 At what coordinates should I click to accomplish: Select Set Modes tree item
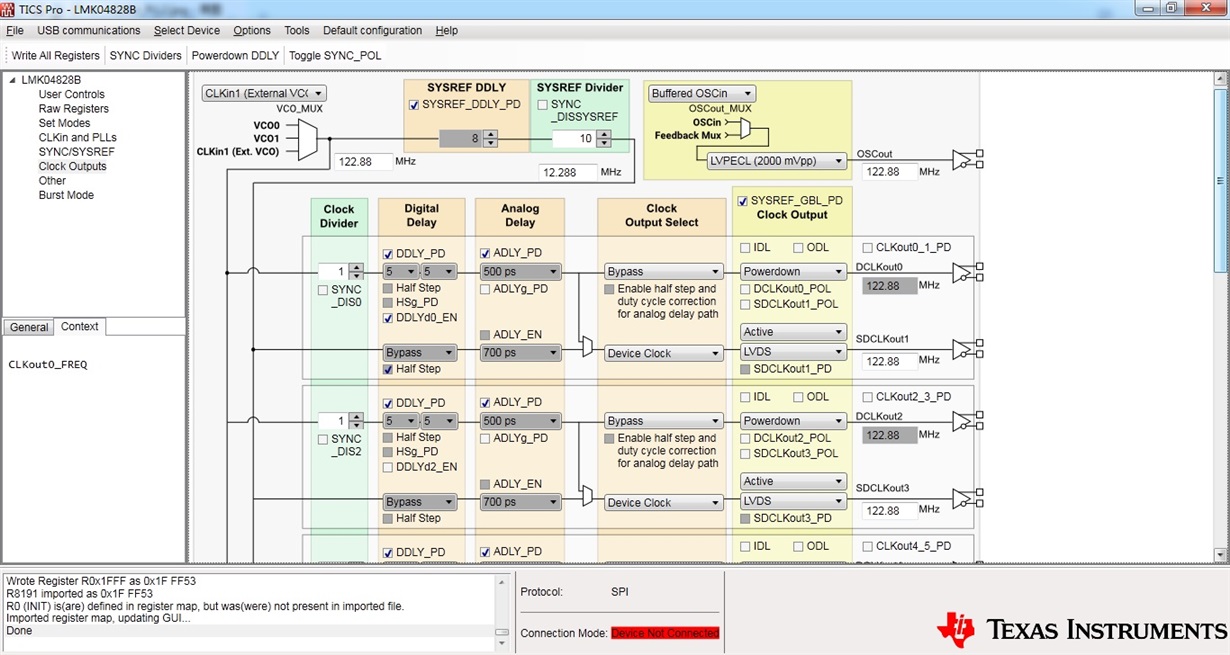click(x=65, y=123)
